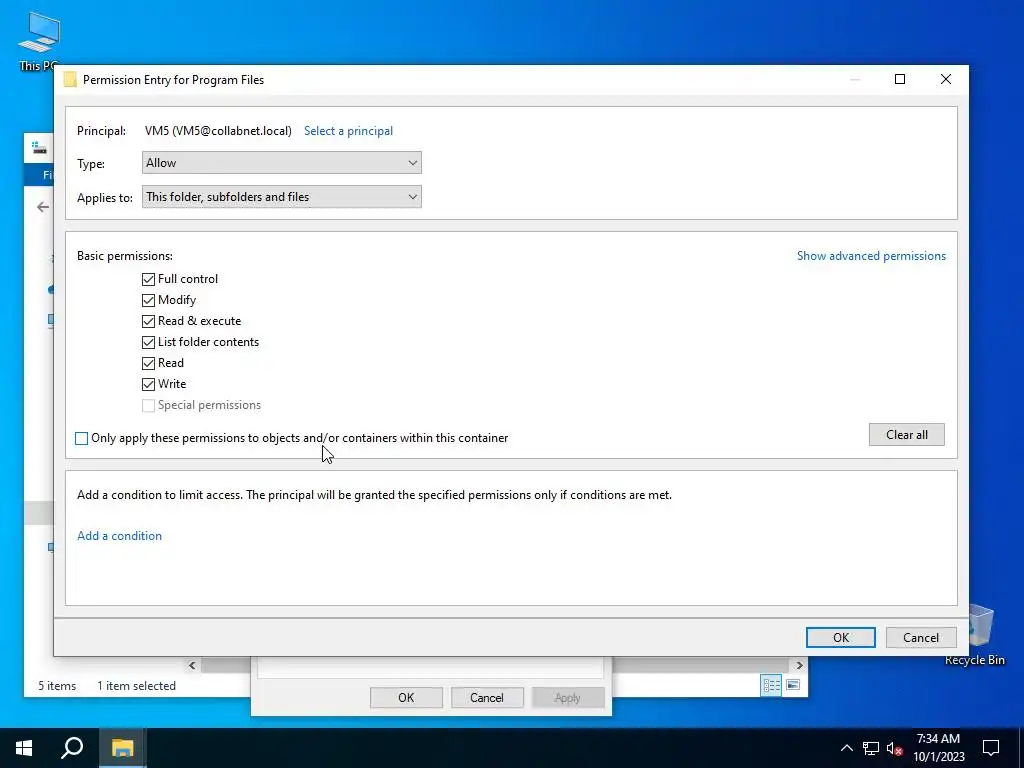Image resolution: width=1024 pixels, height=768 pixels.
Task: Open the notification center icon
Action: coord(991,748)
